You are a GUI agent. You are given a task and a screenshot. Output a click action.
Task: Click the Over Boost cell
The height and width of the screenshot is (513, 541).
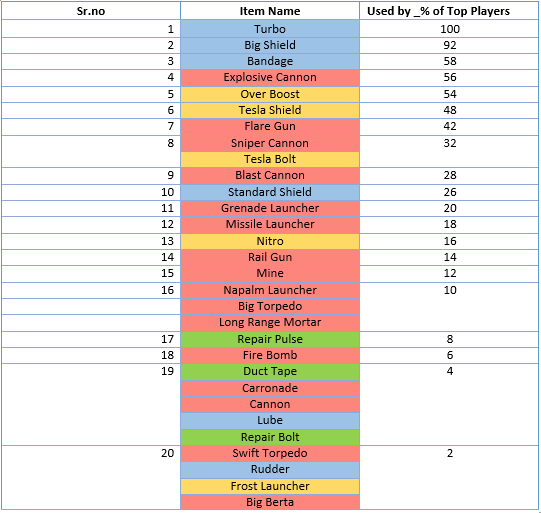270,94
